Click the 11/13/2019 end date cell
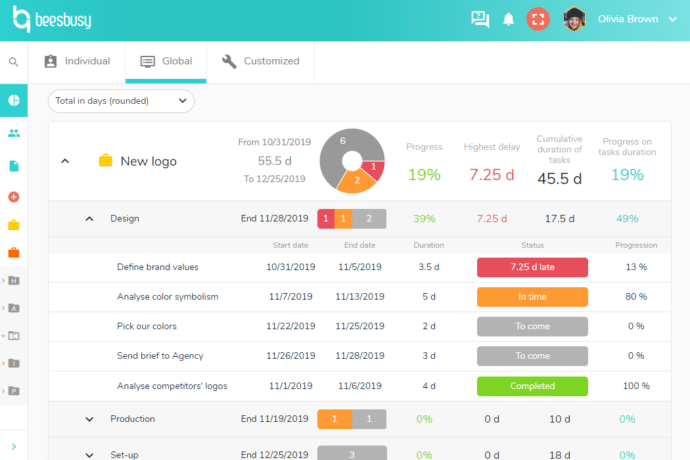690x460 pixels. (x=360, y=297)
